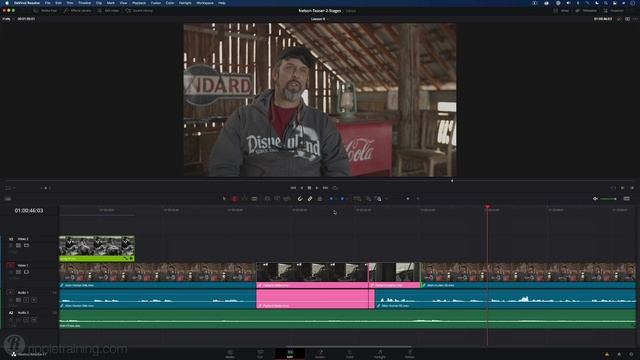Screen dimensions: 640x360
Task: Click the timecode field 01:00:46:03
Action: coord(29,211)
